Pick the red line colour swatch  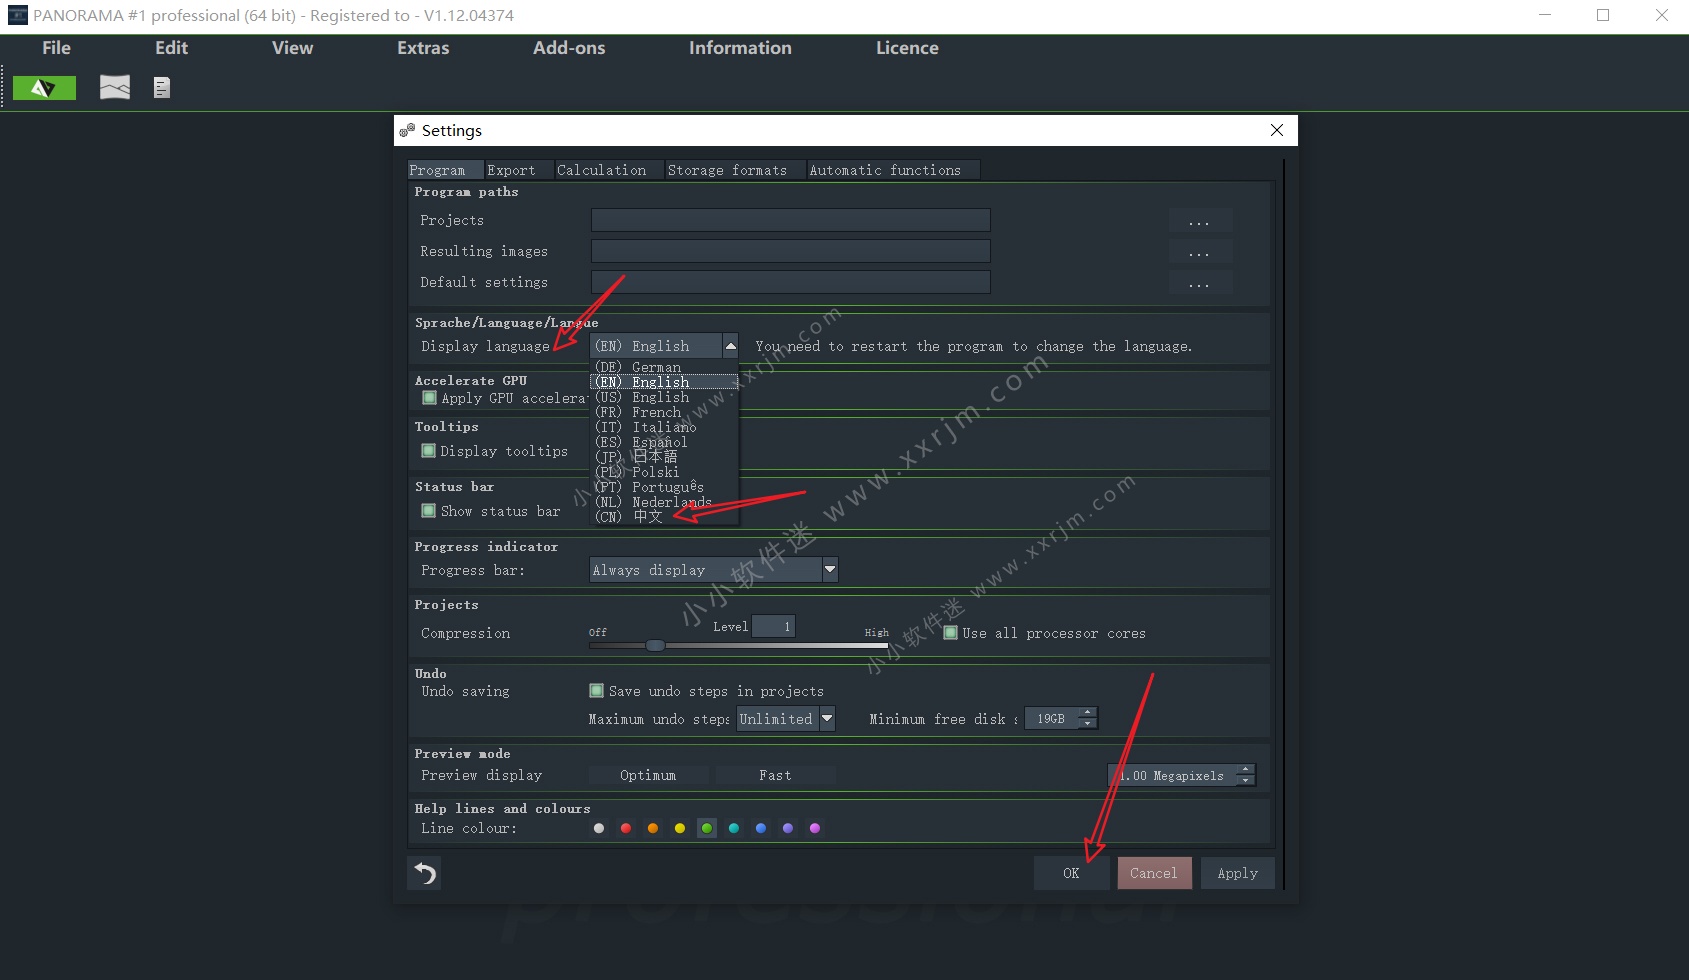tap(626, 828)
